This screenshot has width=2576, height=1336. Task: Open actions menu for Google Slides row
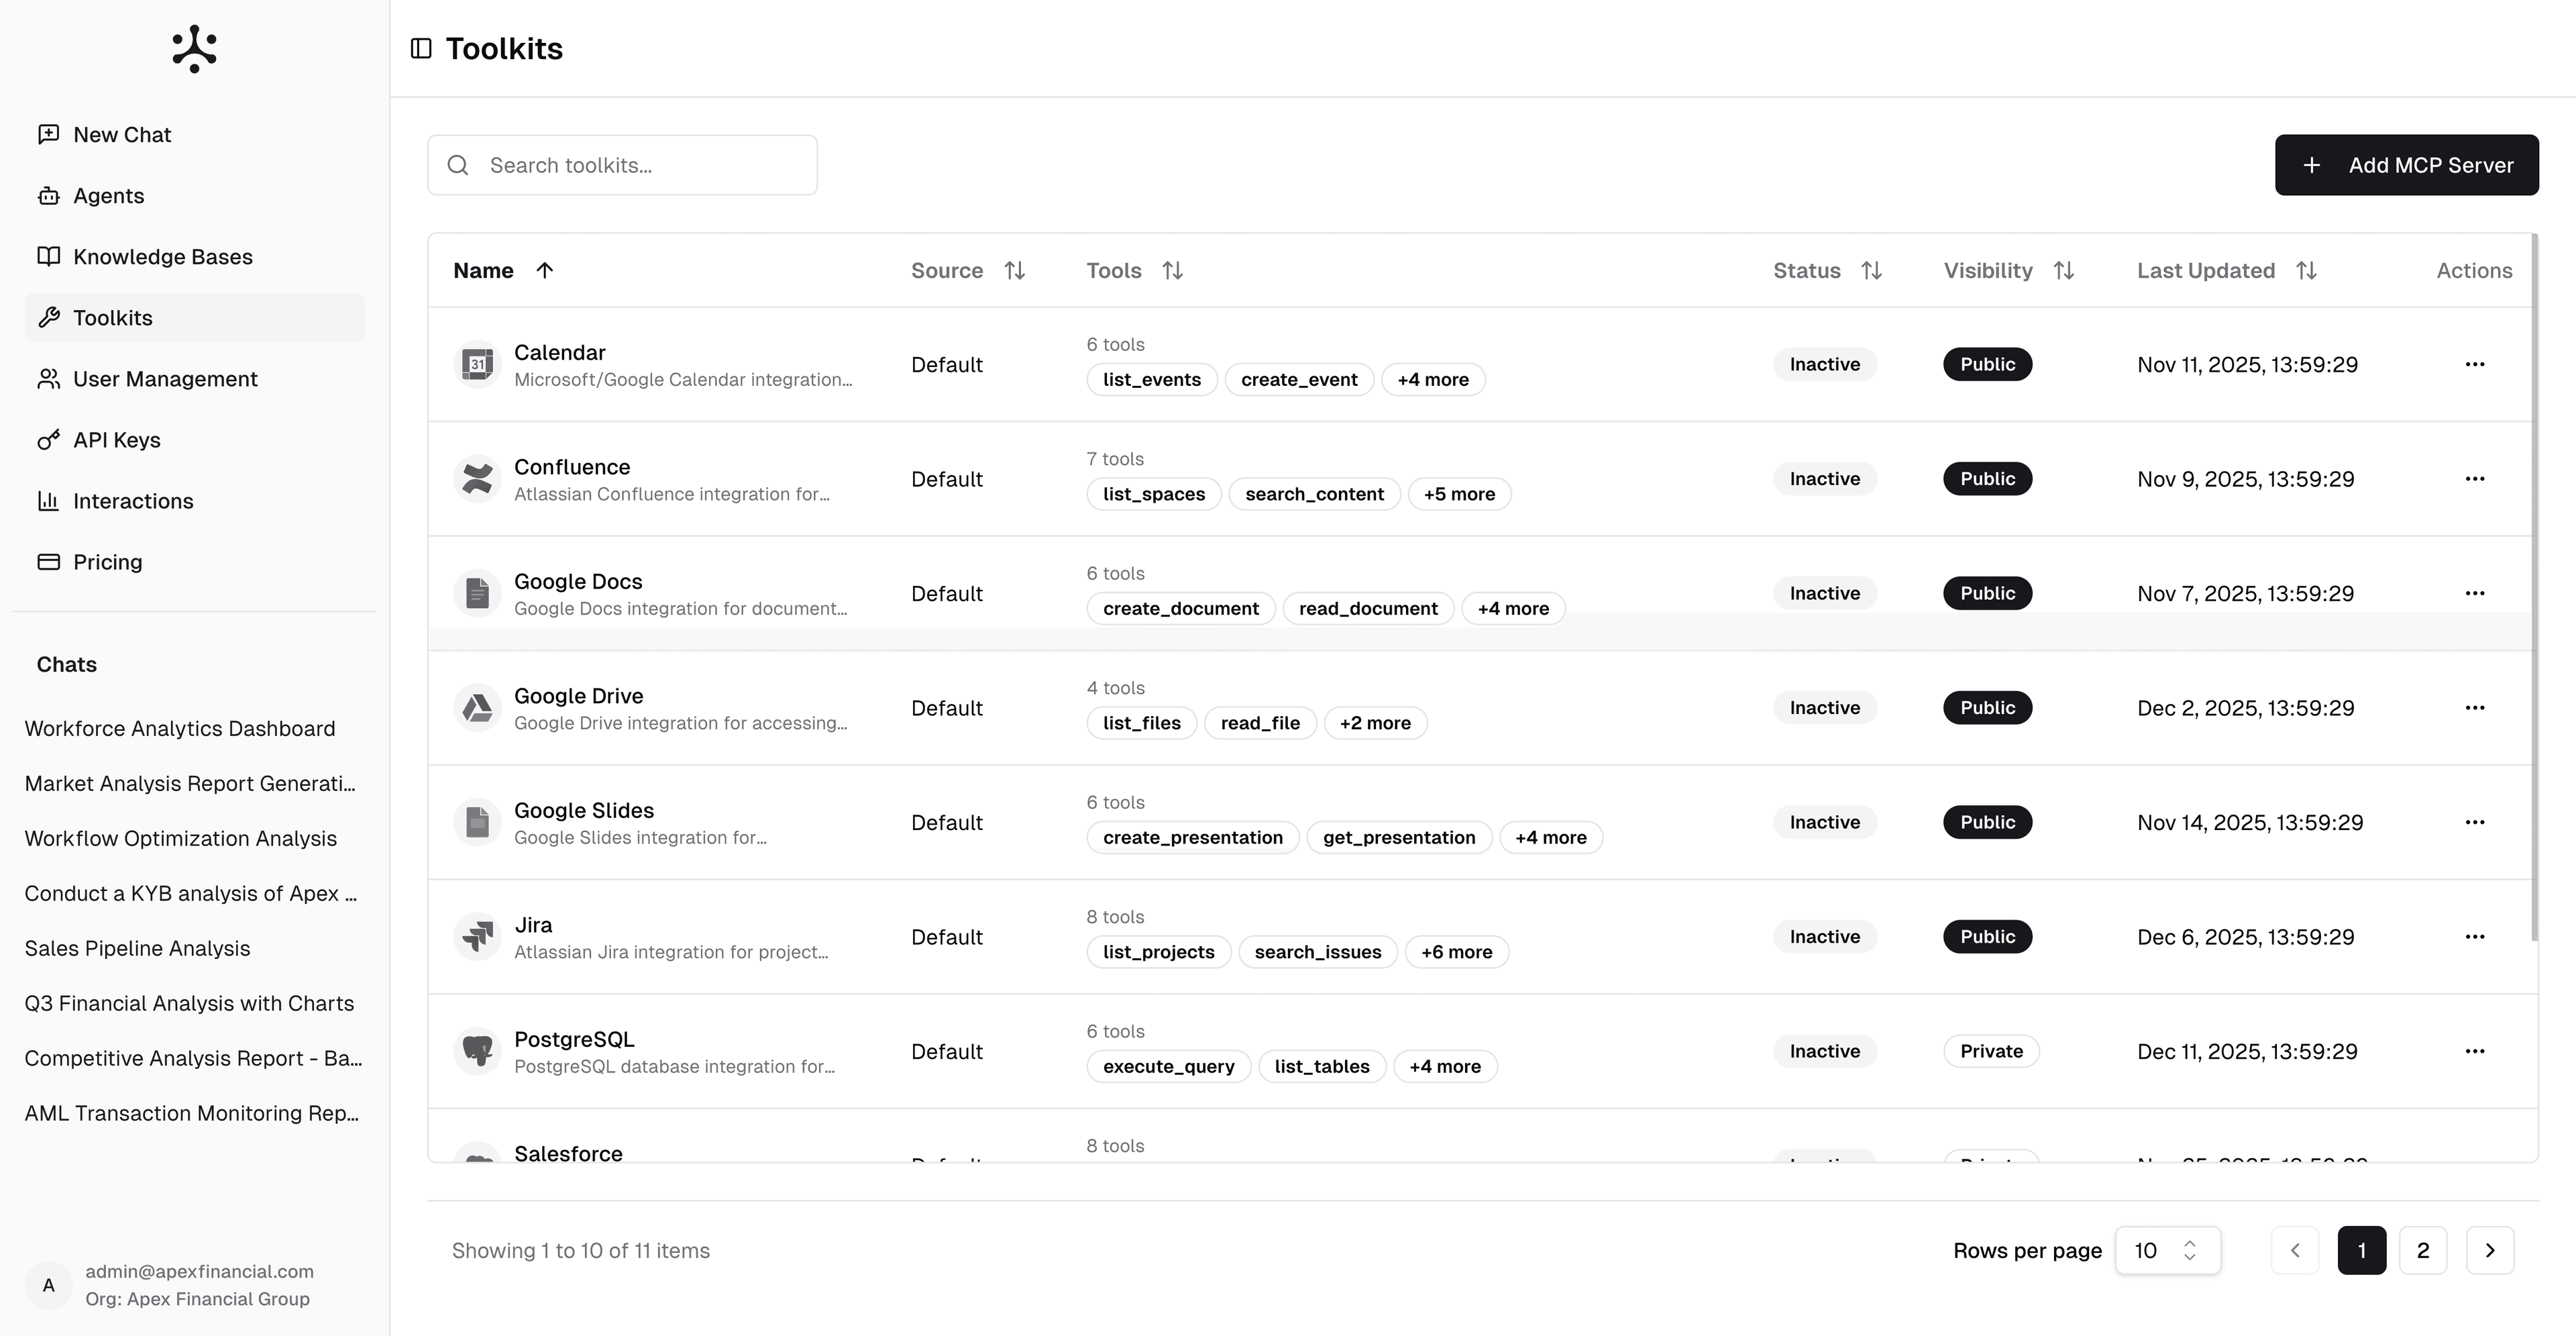(2474, 822)
